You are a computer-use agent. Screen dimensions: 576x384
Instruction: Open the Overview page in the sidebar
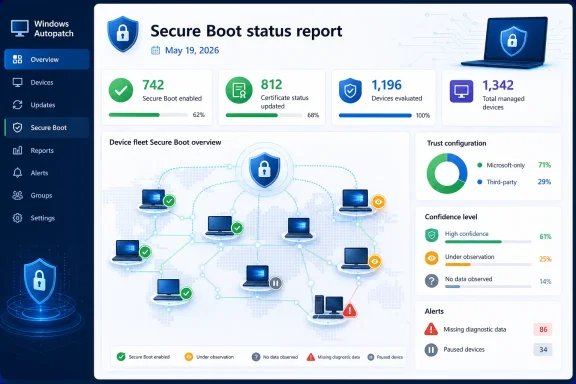[x=47, y=59]
